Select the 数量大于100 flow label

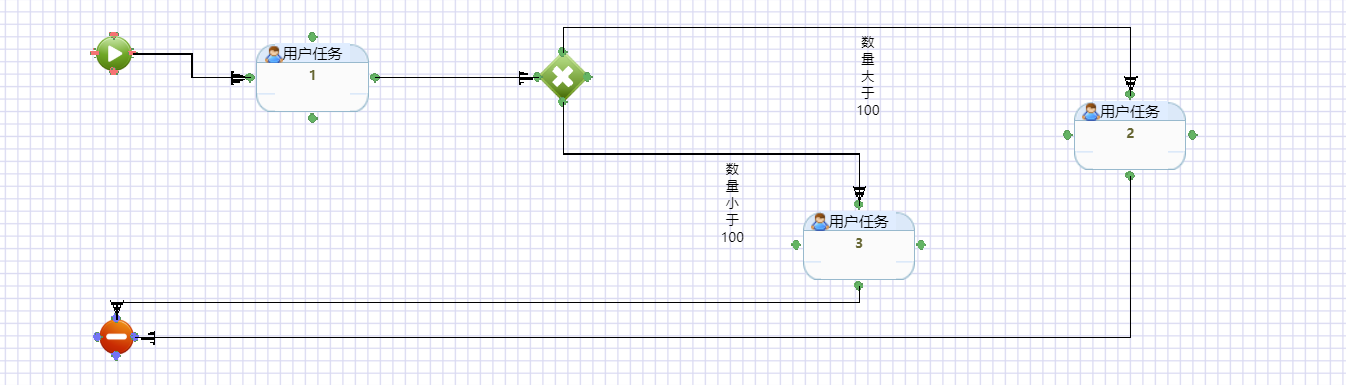[868, 76]
